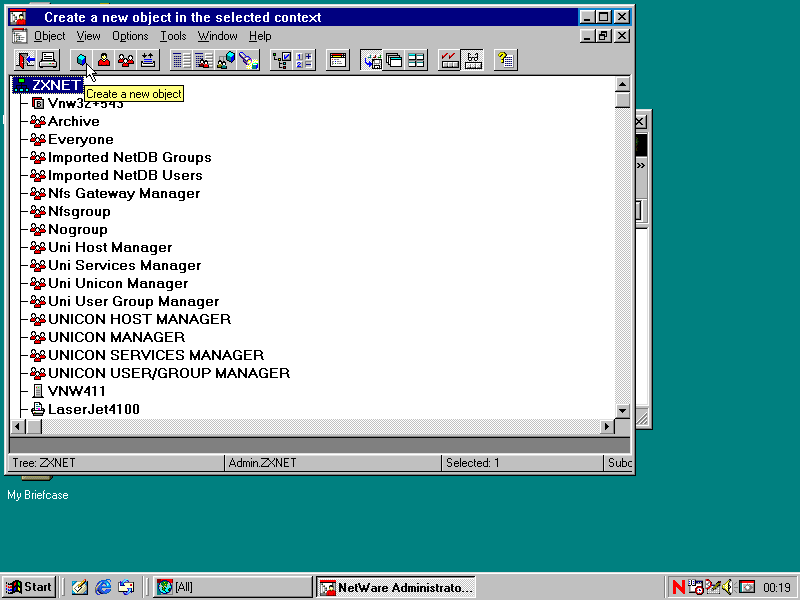Click the Tree: ZXNET status bar field

[117, 463]
